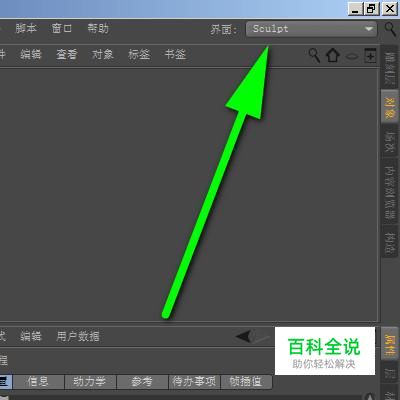Switch to the 构造 vertical tab
This screenshot has width=400, height=400.
point(389,243)
